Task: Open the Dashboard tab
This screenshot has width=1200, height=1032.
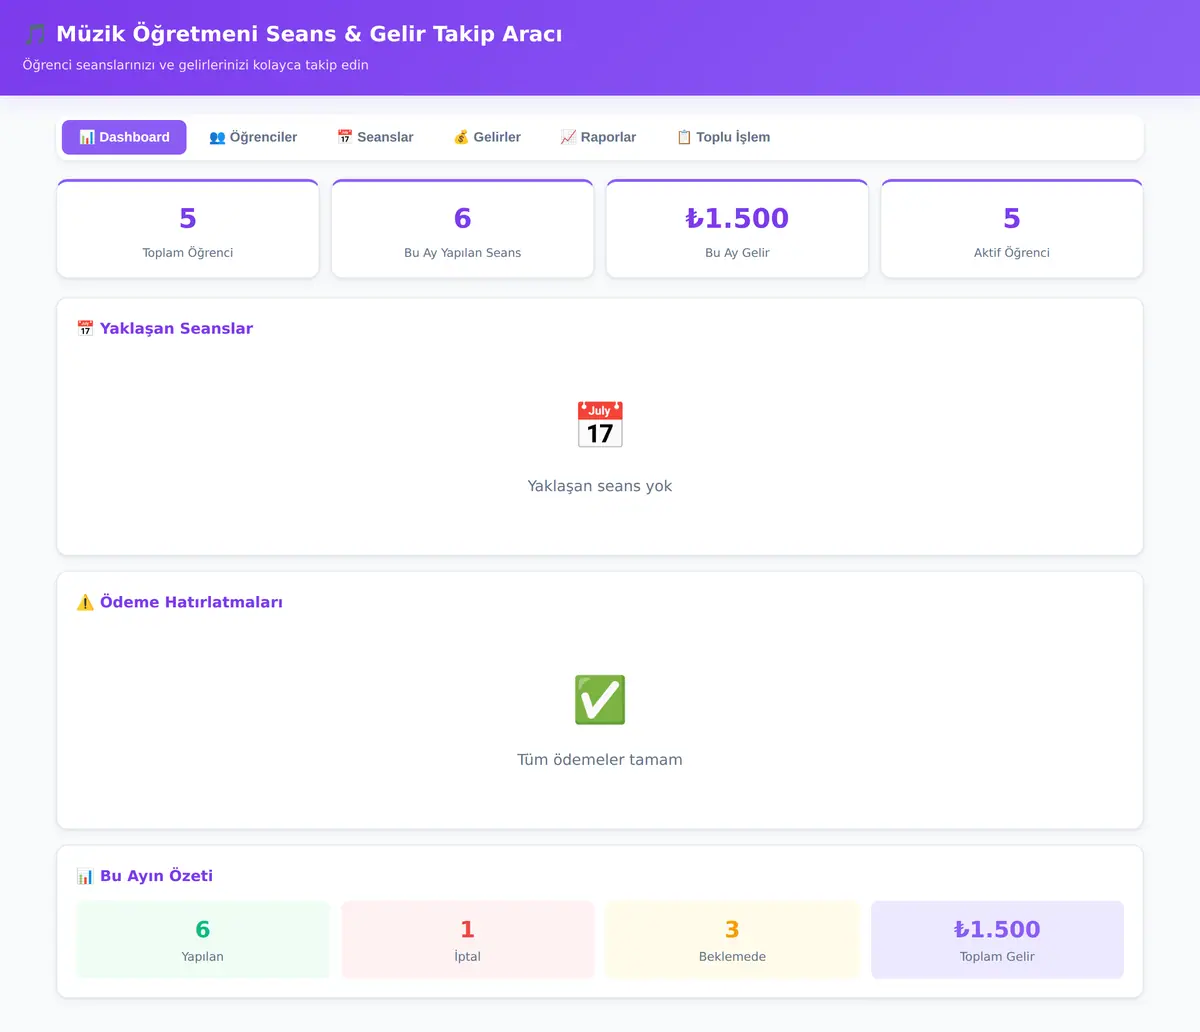Action: point(124,137)
